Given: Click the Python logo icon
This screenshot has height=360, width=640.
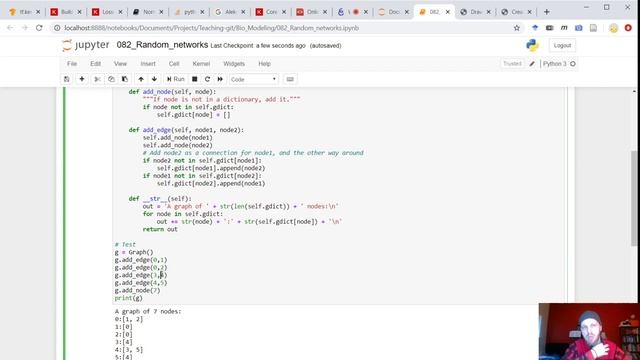Looking at the screenshot, I should tap(532, 45).
